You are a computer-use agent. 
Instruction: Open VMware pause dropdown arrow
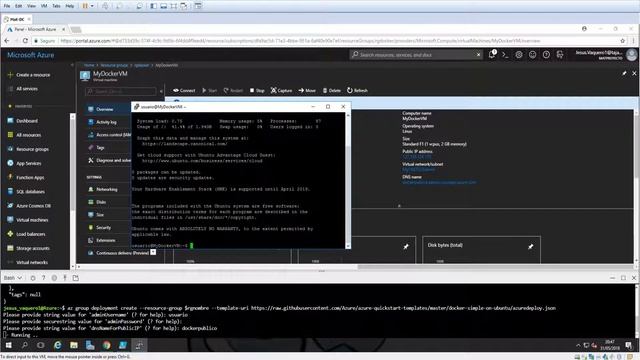92,6
